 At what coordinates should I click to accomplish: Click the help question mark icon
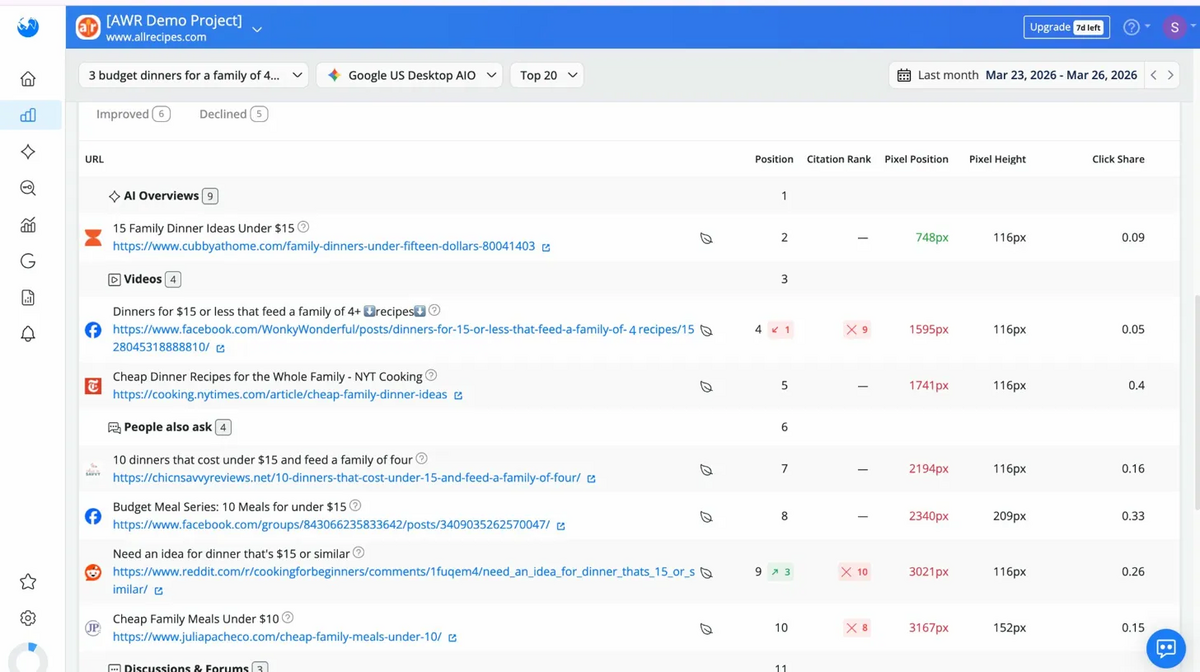1131,27
